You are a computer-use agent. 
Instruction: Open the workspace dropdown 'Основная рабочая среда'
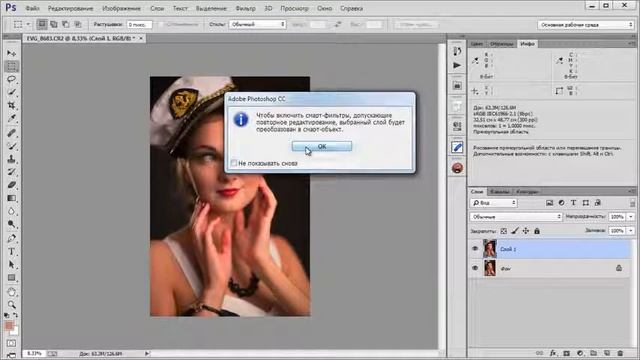[585, 25]
